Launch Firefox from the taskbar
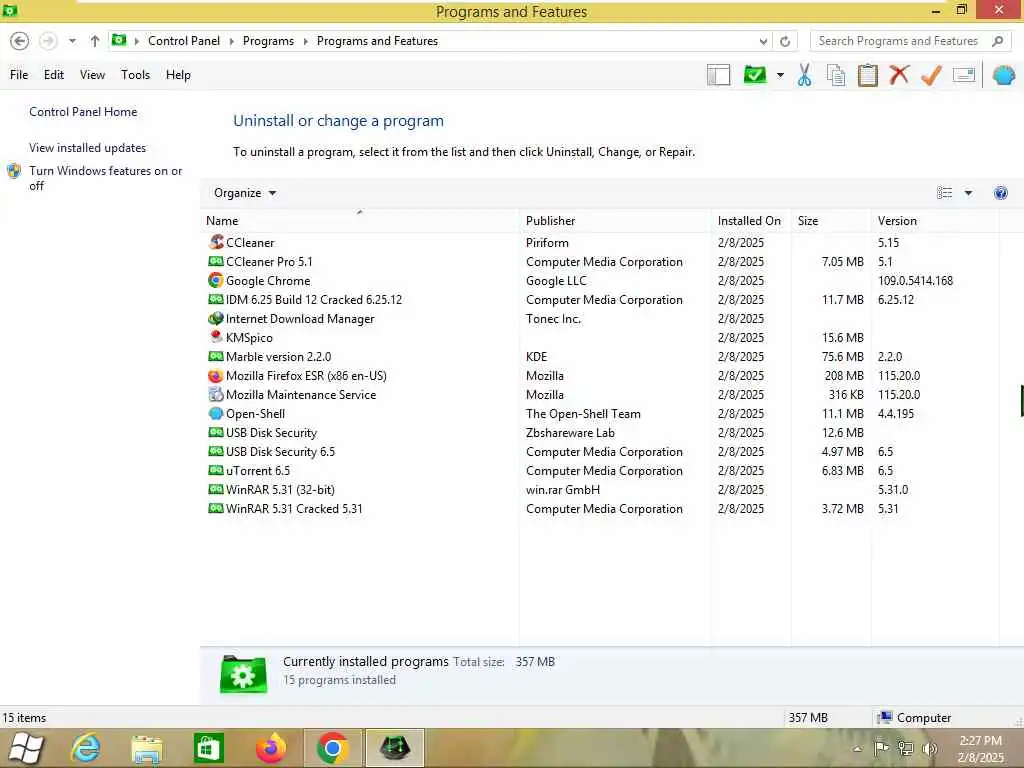The width and height of the screenshot is (1024, 768). tap(270, 748)
